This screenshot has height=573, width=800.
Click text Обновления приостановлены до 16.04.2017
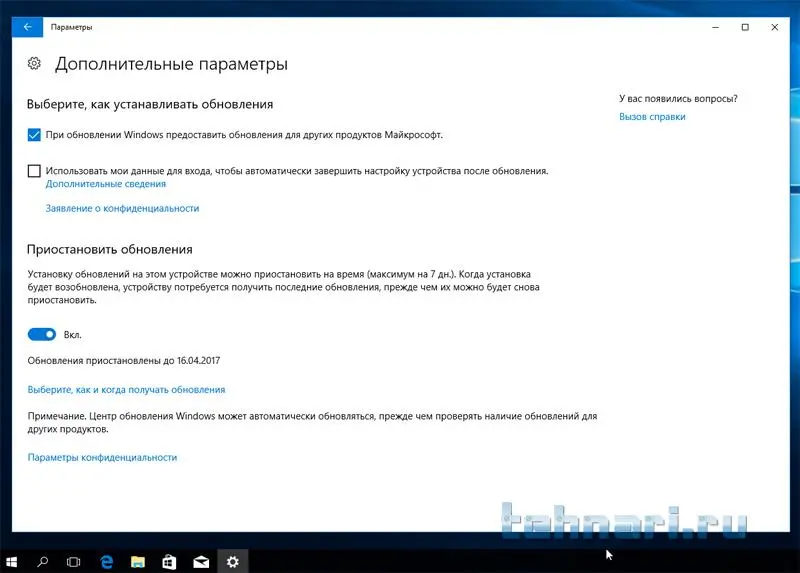click(x=124, y=360)
